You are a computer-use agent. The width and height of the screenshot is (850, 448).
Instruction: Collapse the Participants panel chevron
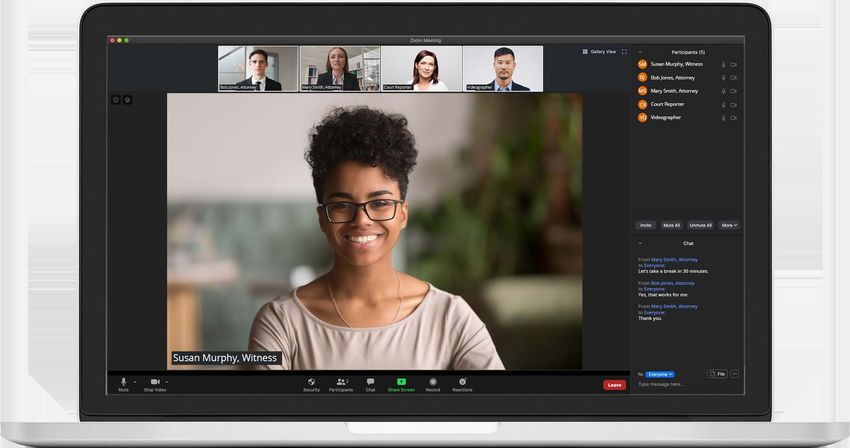coord(640,52)
